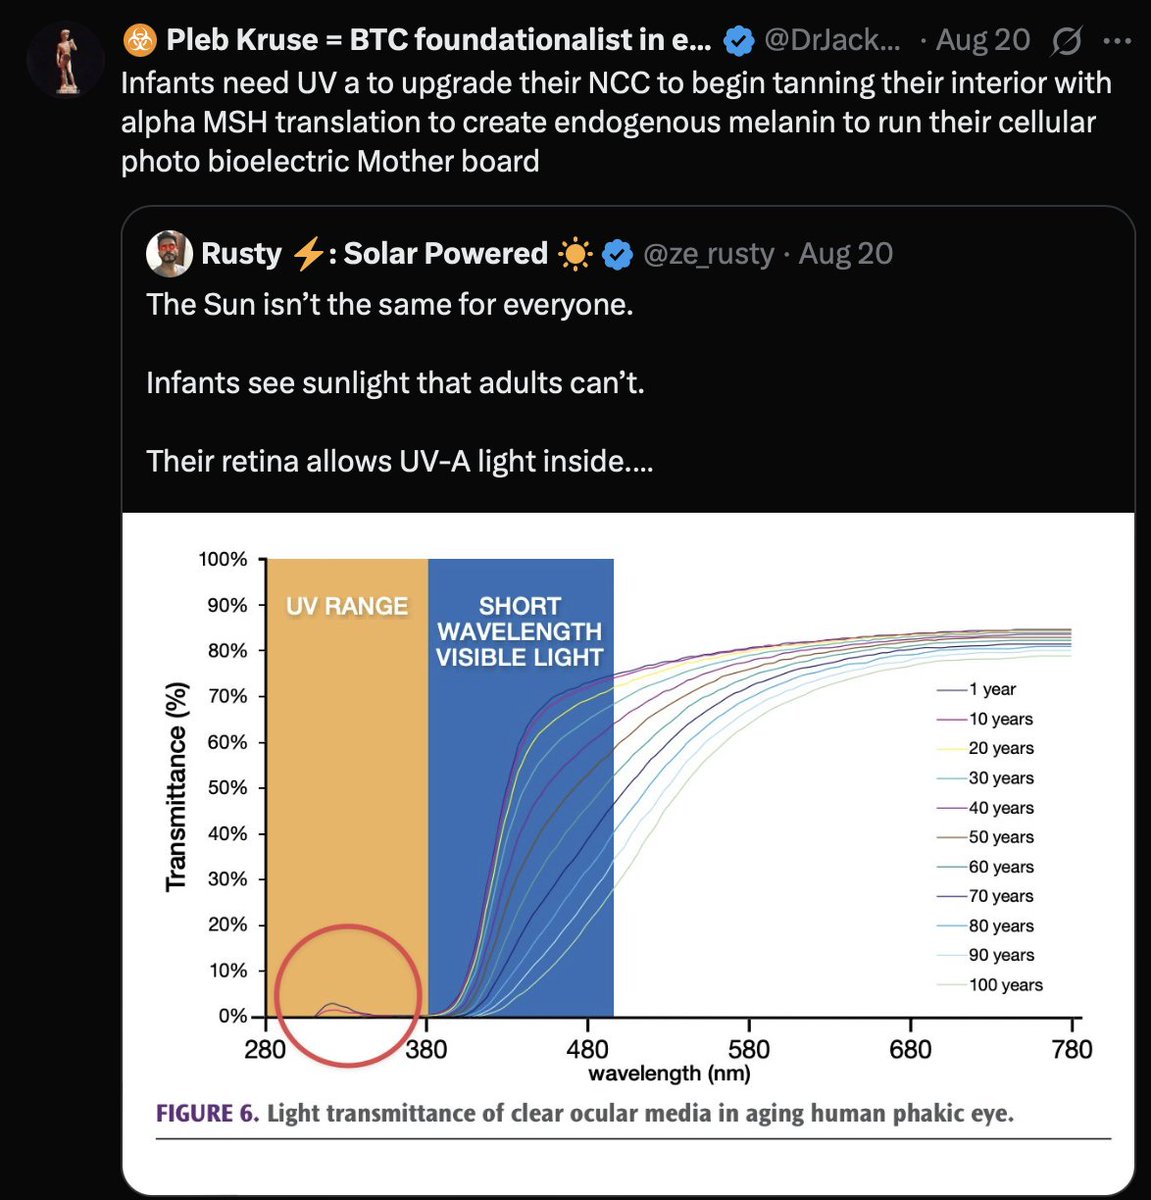Click the lightning bolt emoji in Rusty's name
Image resolution: width=1151 pixels, height=1200 pixels.
308,254
